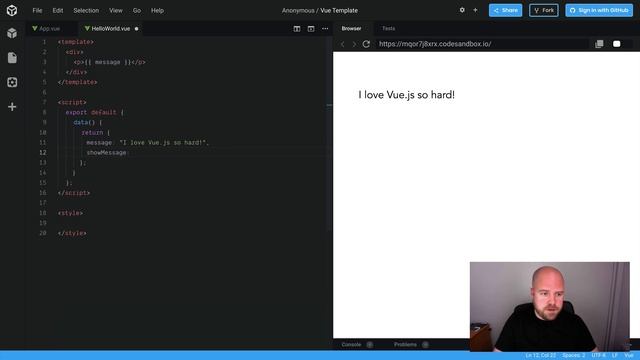Click the create new sandbox plus icon
This screenshot has height=360, width=640.
(475, 10)
